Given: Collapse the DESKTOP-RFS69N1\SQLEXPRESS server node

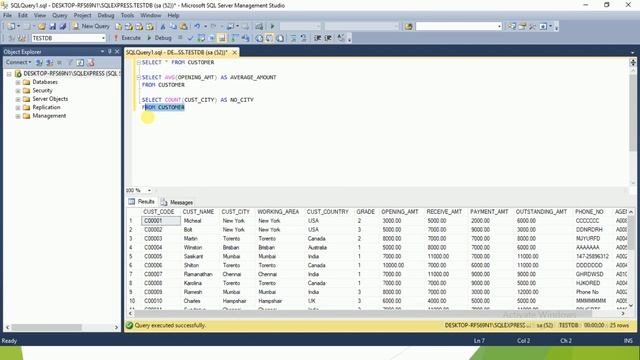Looking at the screenshot, I should (x=9, y=74).
